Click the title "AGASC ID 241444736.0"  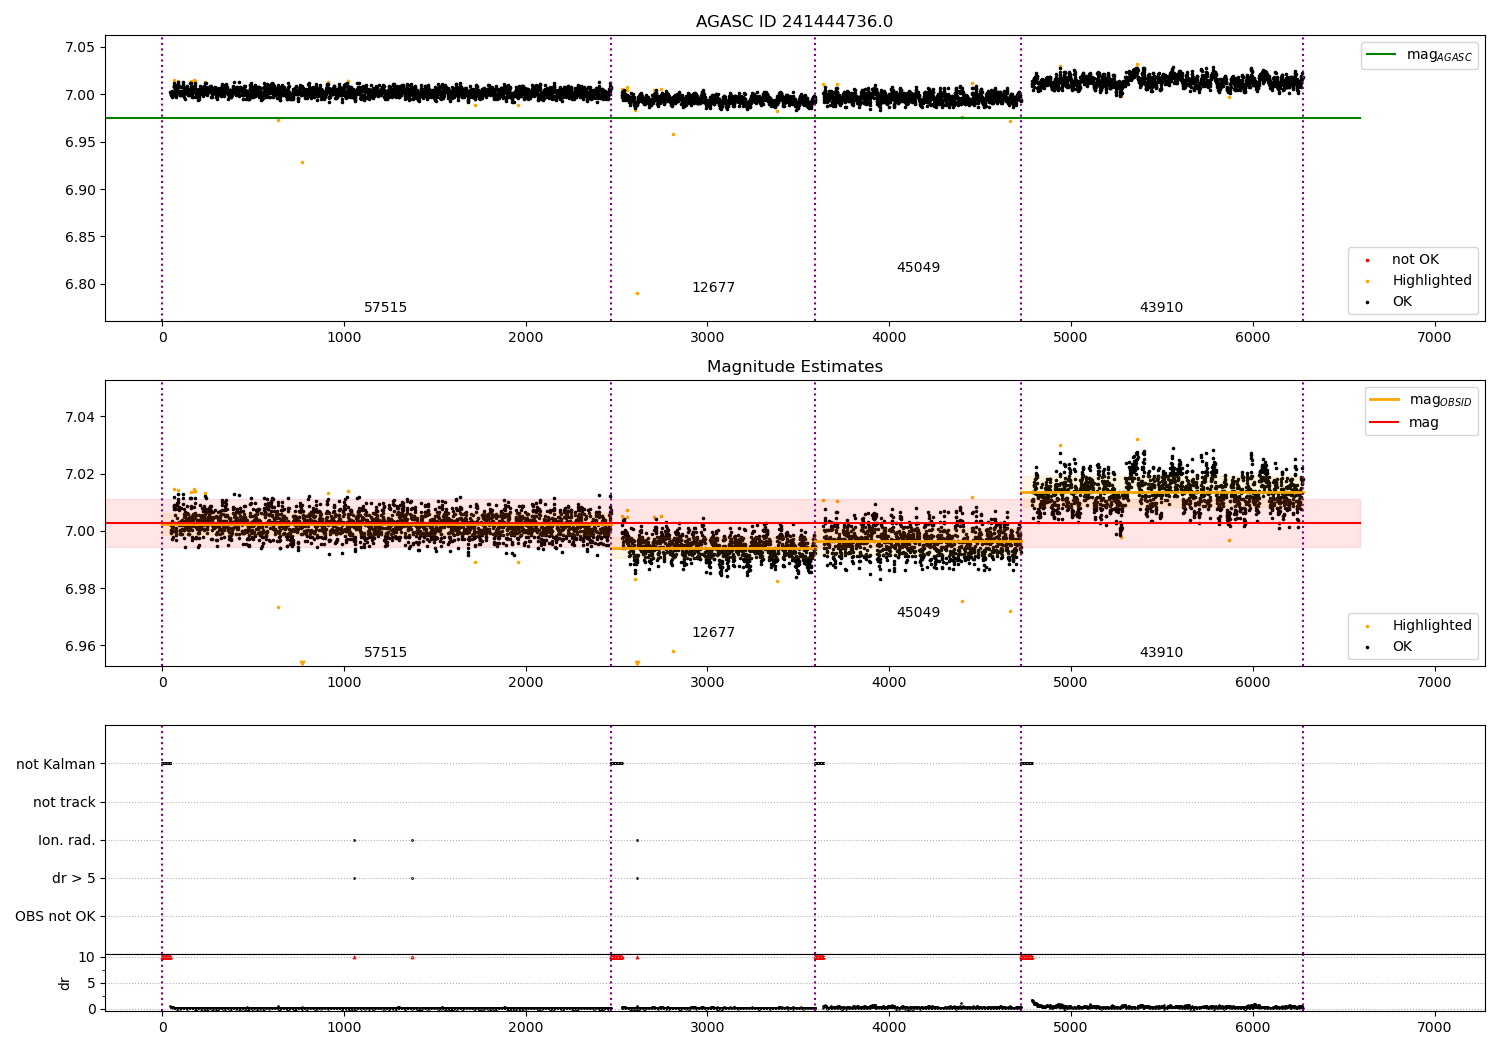pyautogui.click(x=794, y=22)
